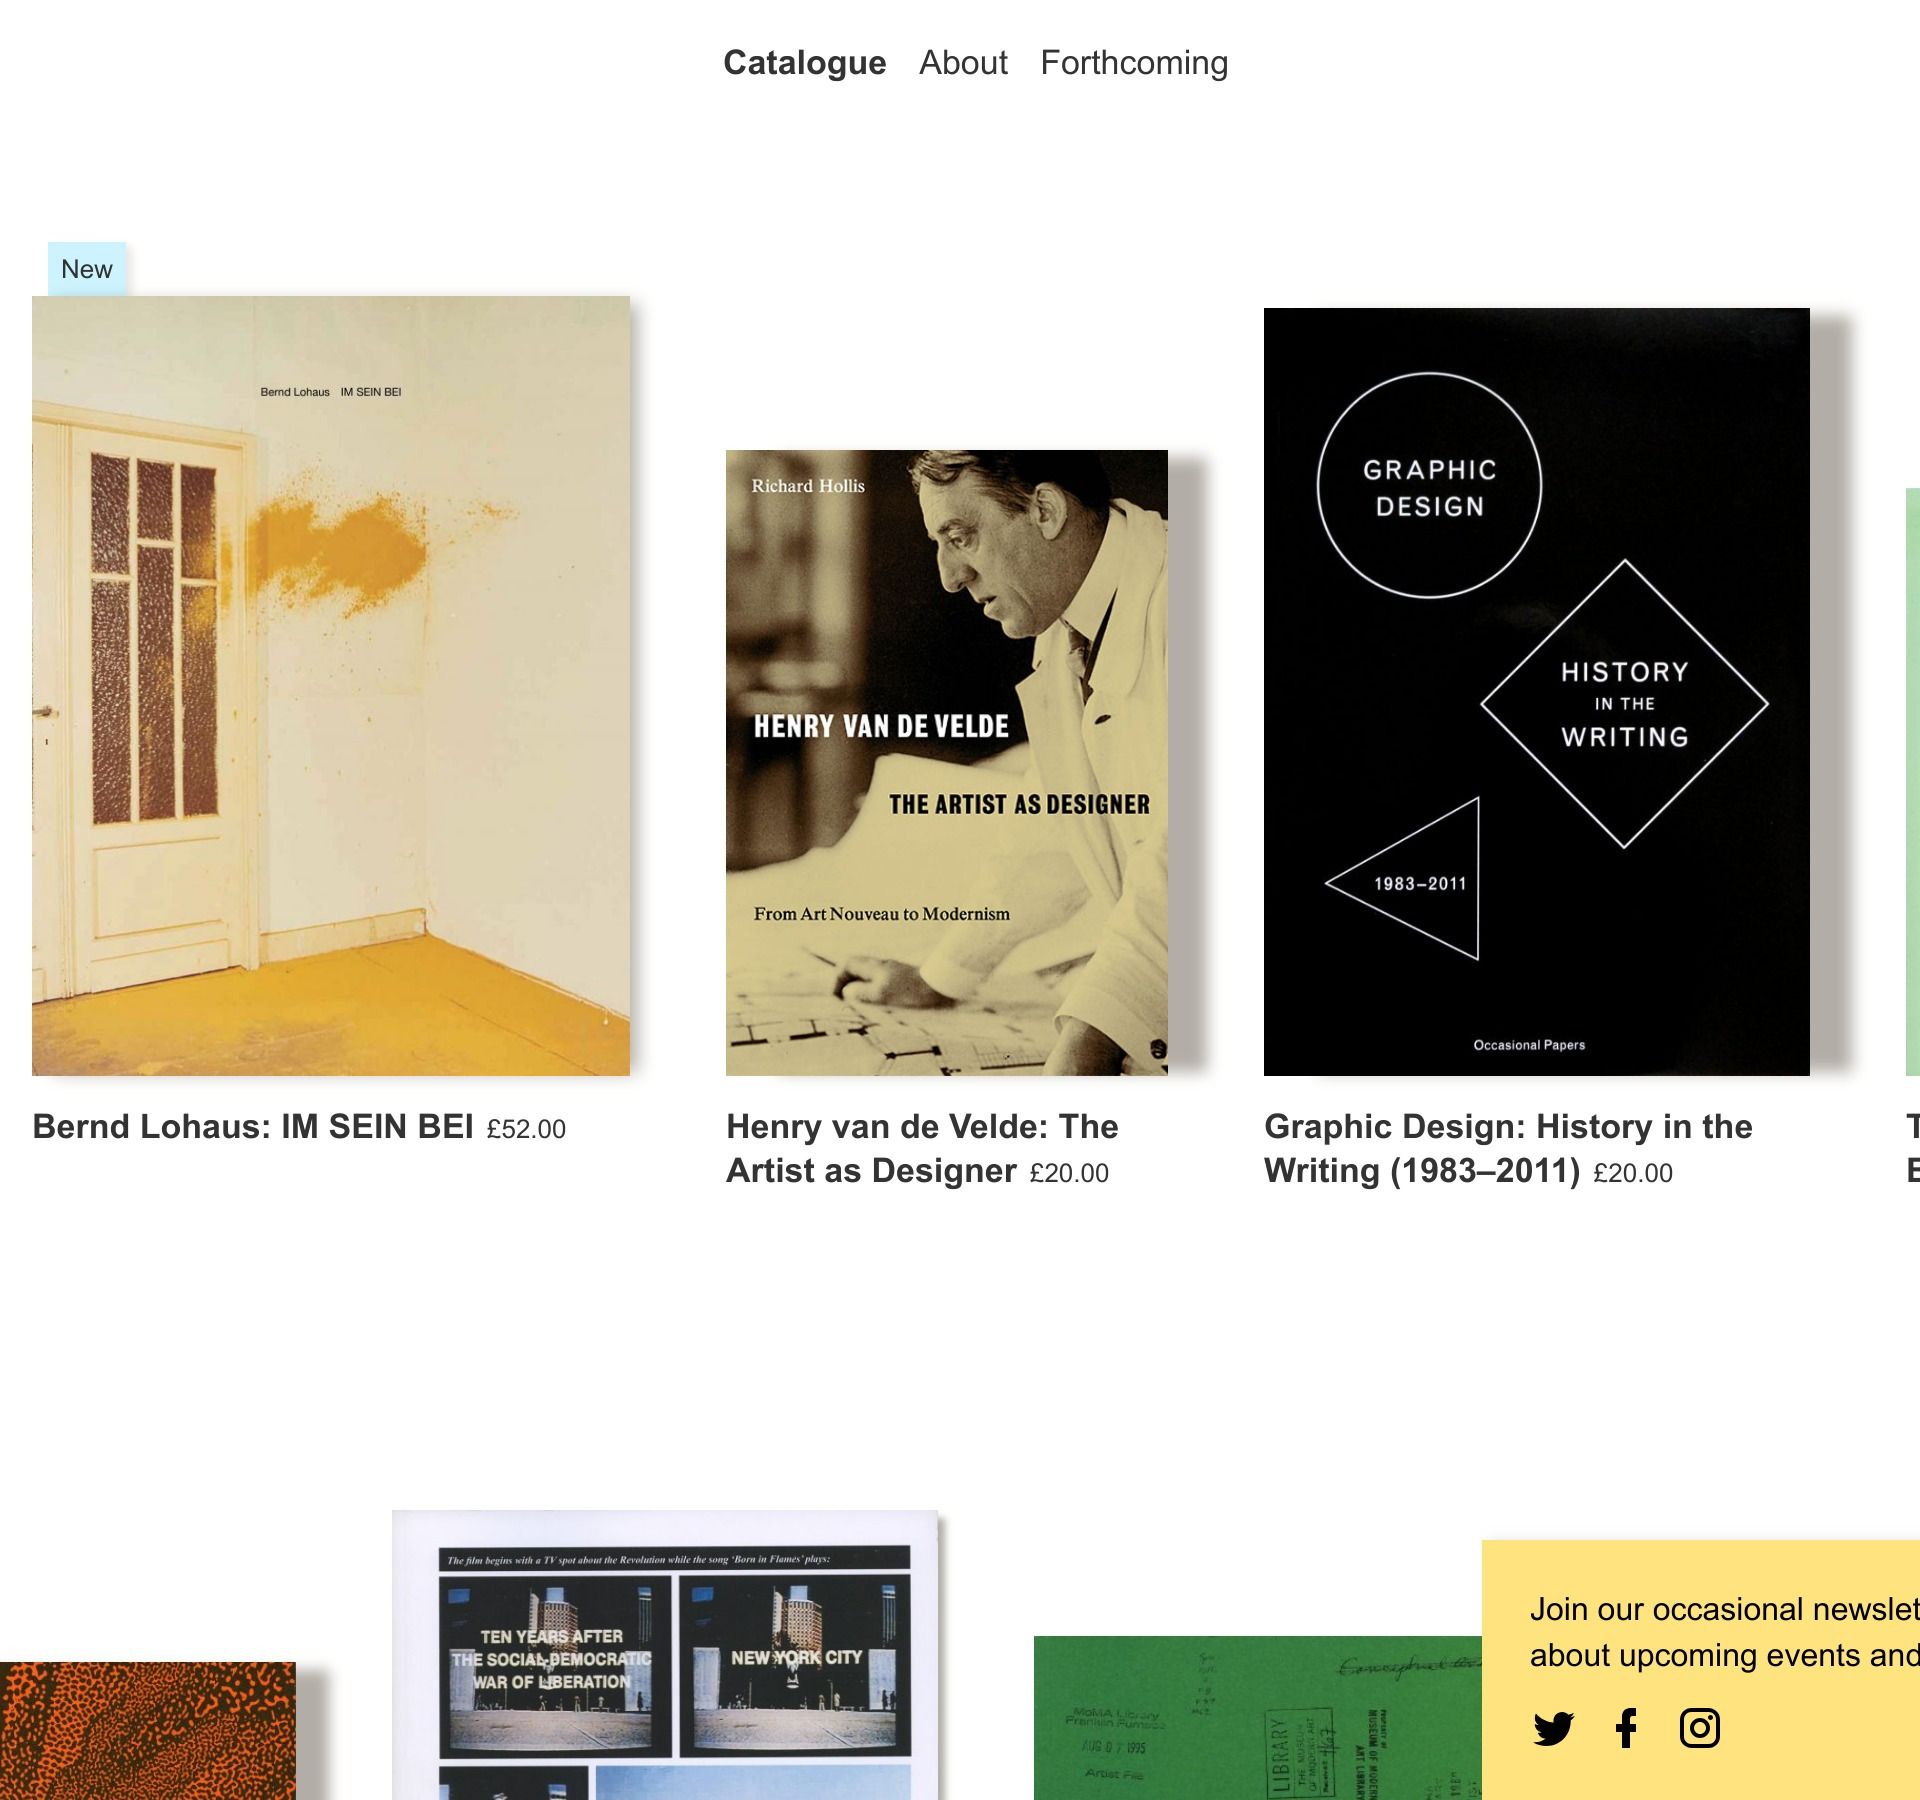Follow the 'Henry van de Velde: The Artist as Designer' link

click(922, 1148)
